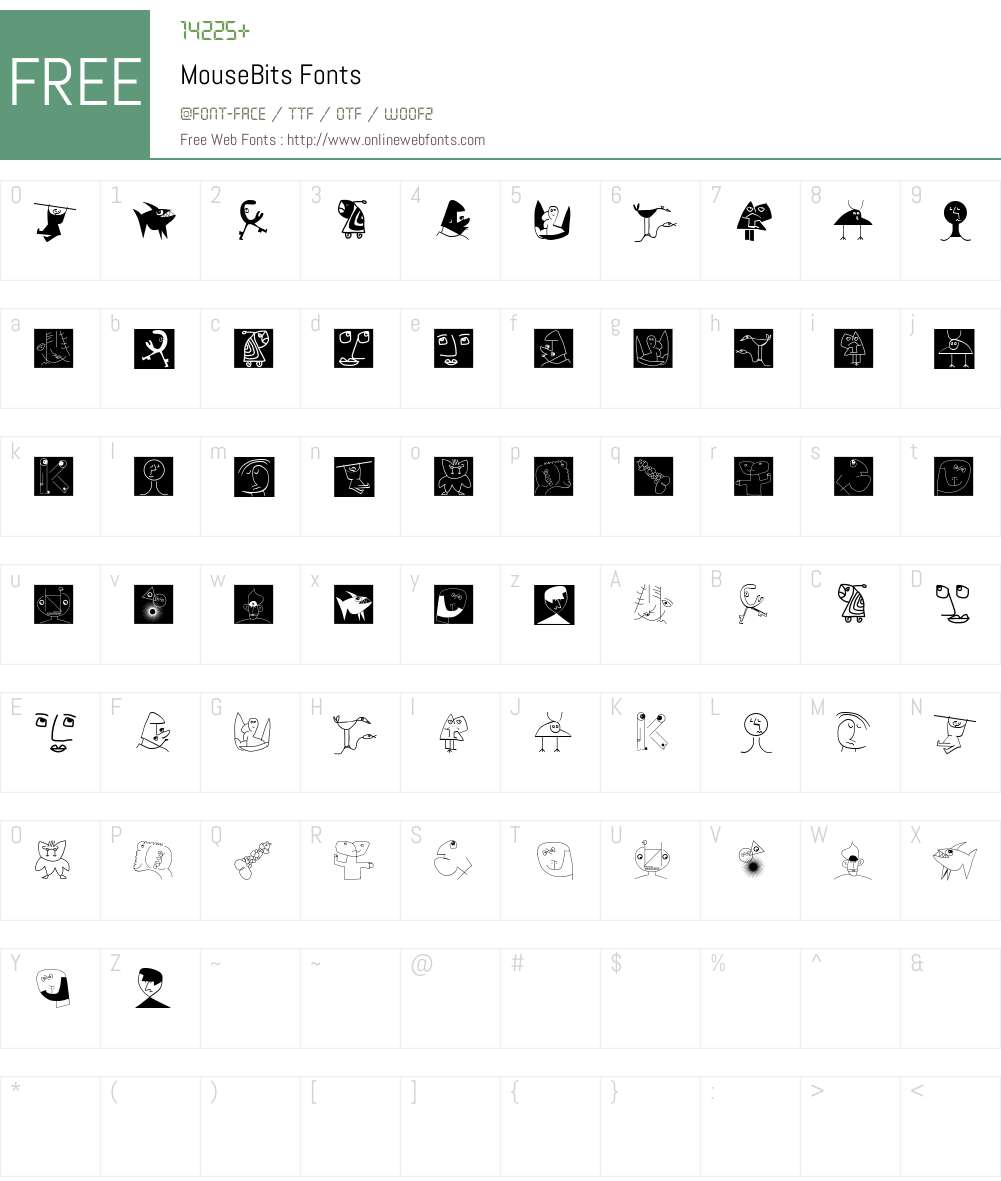Select the empty $ glyph cell

pos(650,998)
